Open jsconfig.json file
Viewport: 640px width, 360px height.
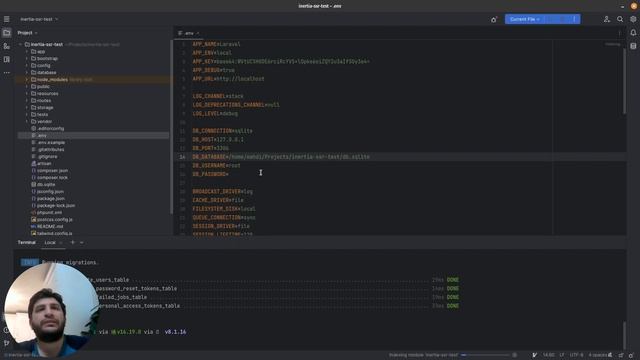pos(47,191)
